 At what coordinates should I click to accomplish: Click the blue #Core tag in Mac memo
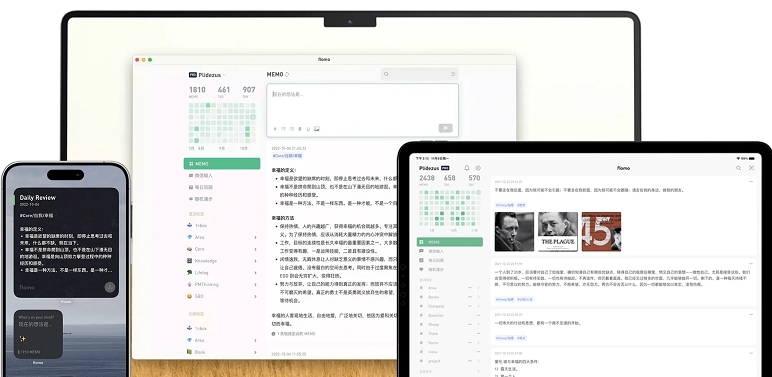[x=288, y=156]
